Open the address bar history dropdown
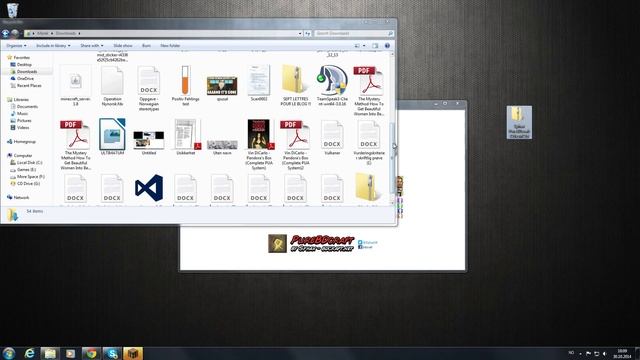Screen dimensions: 640x360 (300, 33)
